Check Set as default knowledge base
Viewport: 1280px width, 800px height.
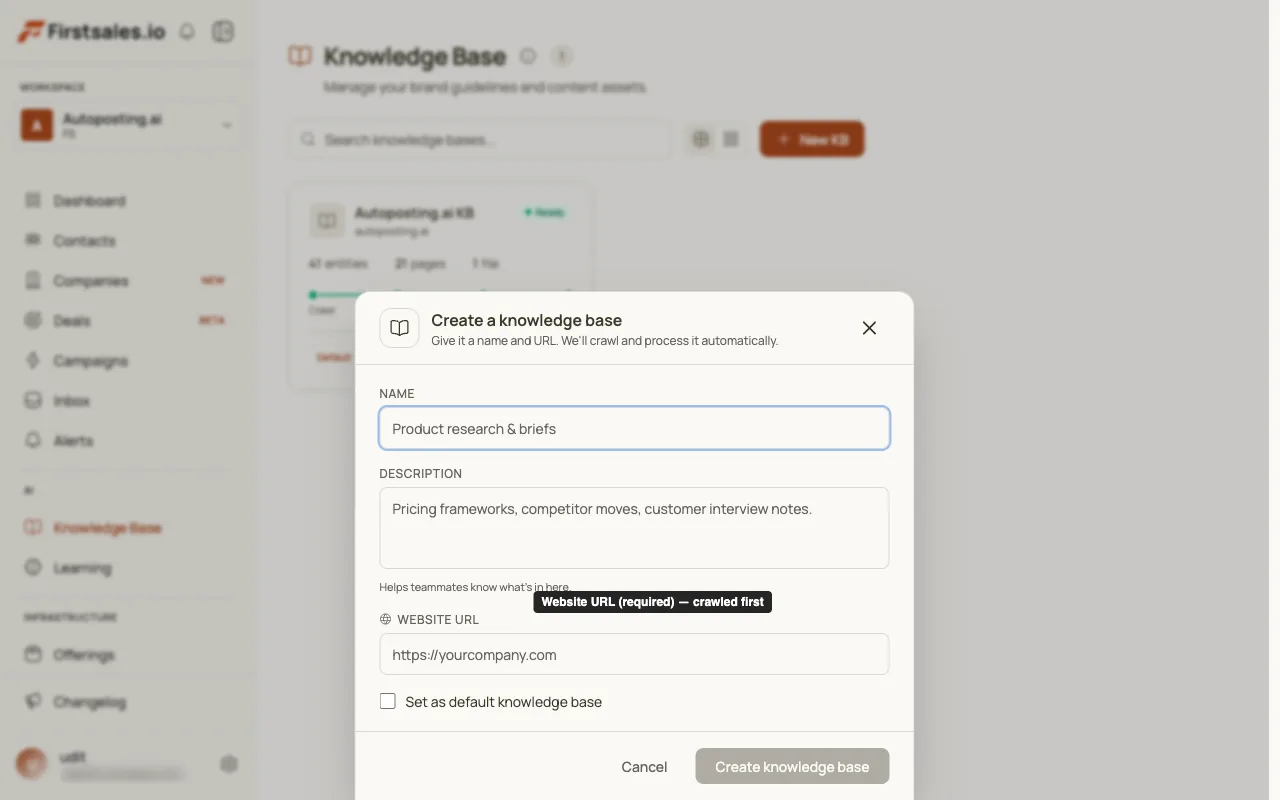point(388,701)
